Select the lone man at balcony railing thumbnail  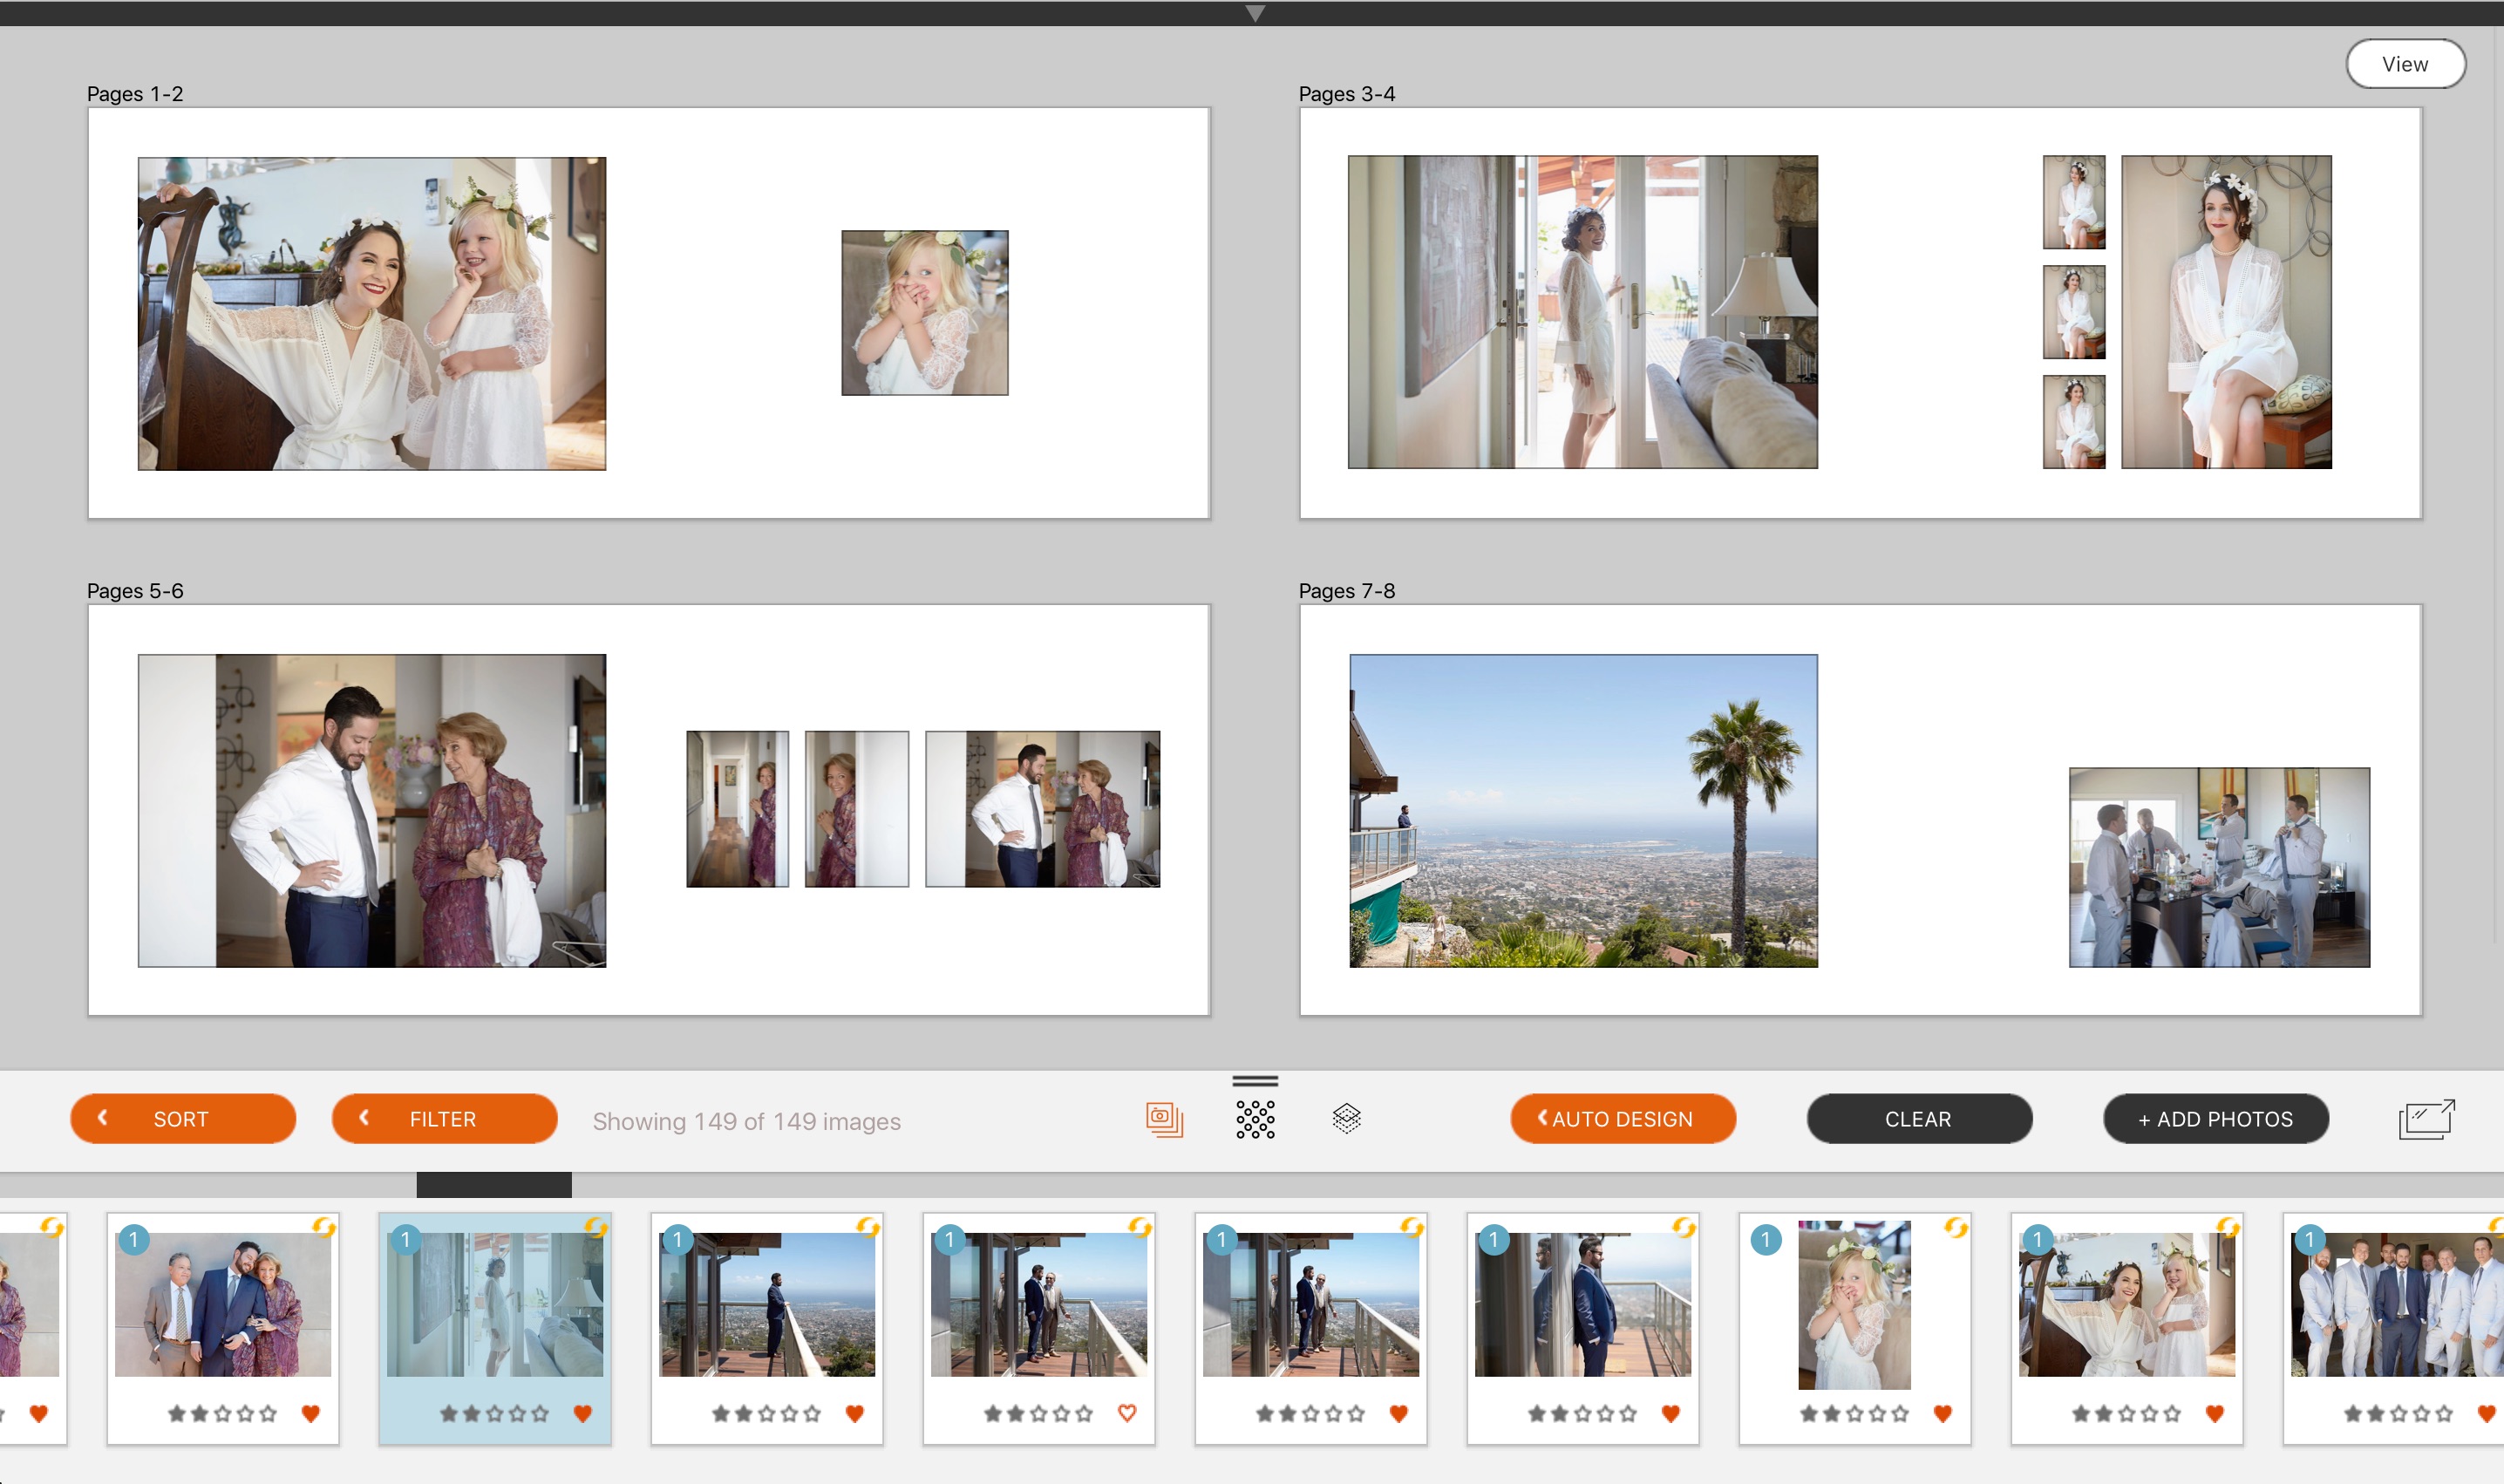[767, 1304]
